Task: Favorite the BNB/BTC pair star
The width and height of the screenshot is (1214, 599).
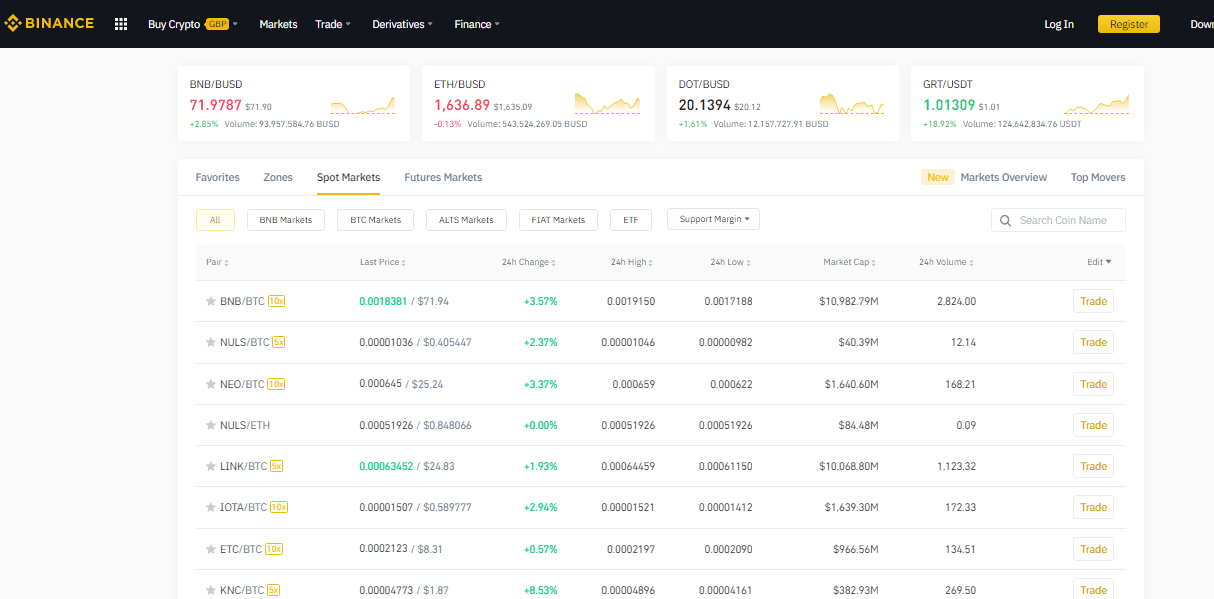Action: click(x=210, y=301)
